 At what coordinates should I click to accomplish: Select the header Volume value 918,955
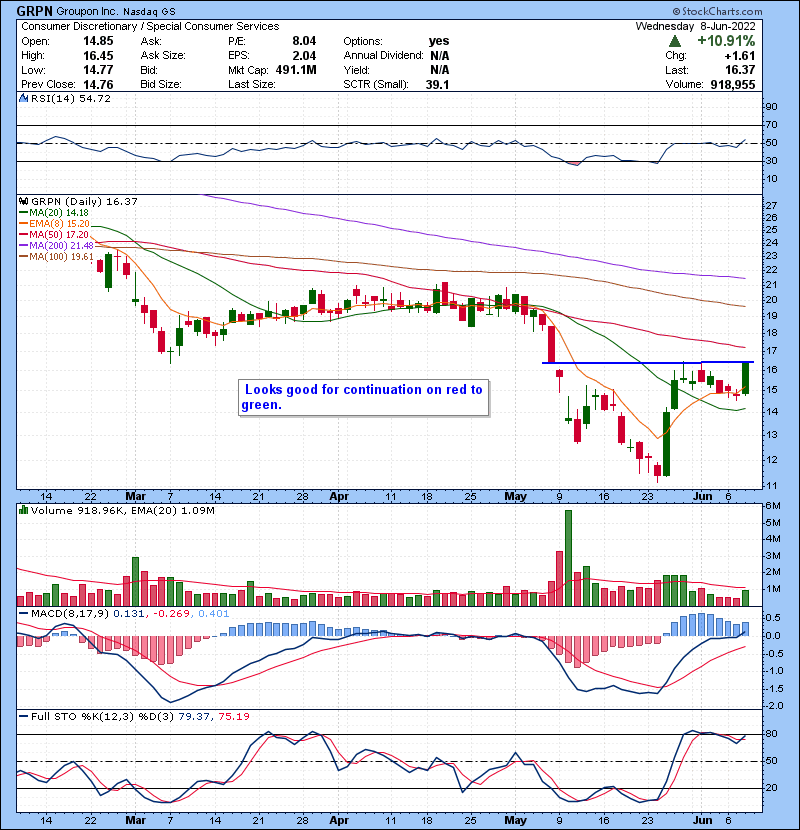coord(733,84)
